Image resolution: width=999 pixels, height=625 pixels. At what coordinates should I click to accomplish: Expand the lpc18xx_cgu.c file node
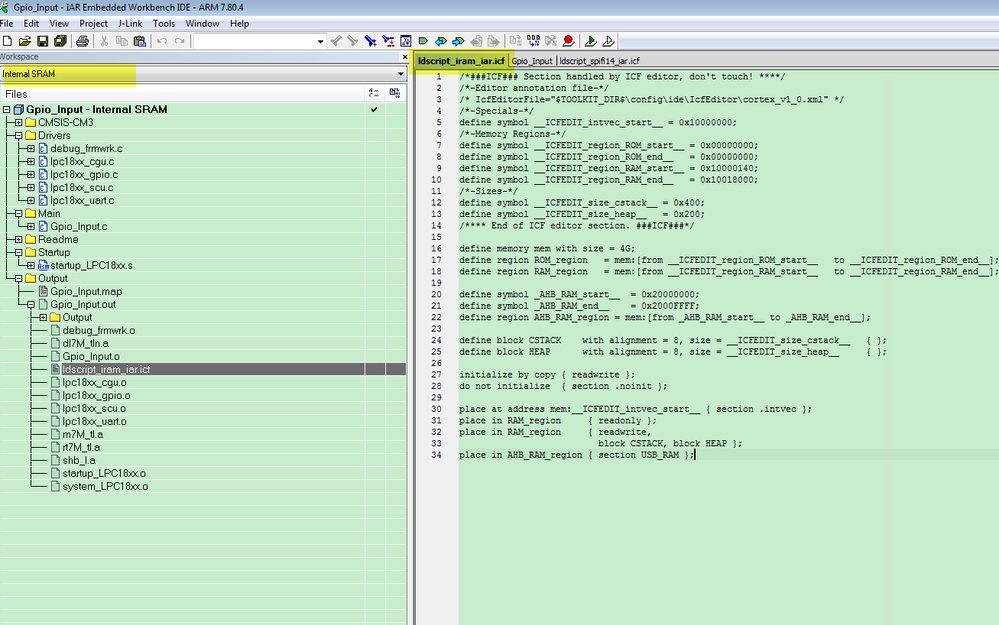31,161
